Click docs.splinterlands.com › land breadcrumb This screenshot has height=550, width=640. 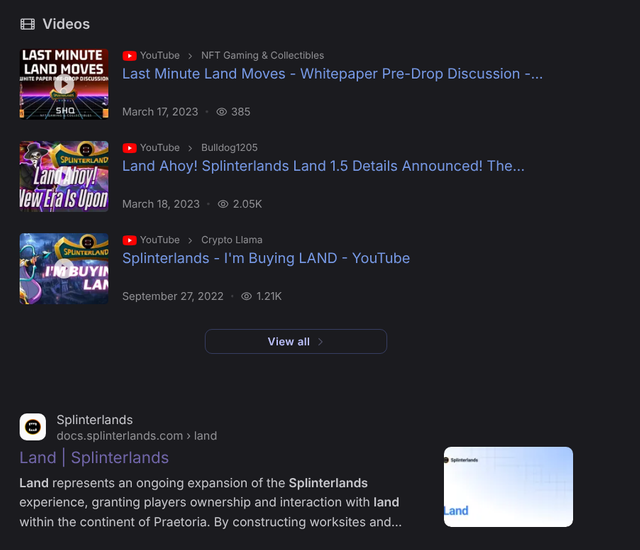[137, 436]
